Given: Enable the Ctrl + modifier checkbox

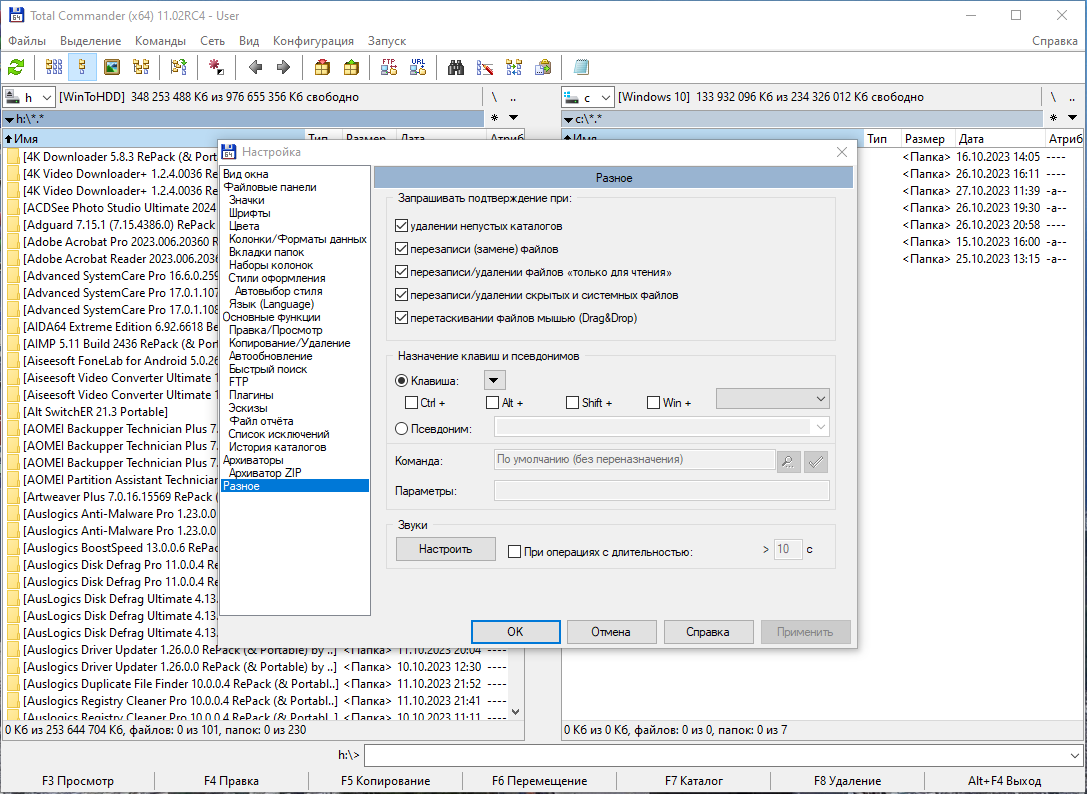Looking at the screenshot, I should pyautogui.click(x=411, y=402).
